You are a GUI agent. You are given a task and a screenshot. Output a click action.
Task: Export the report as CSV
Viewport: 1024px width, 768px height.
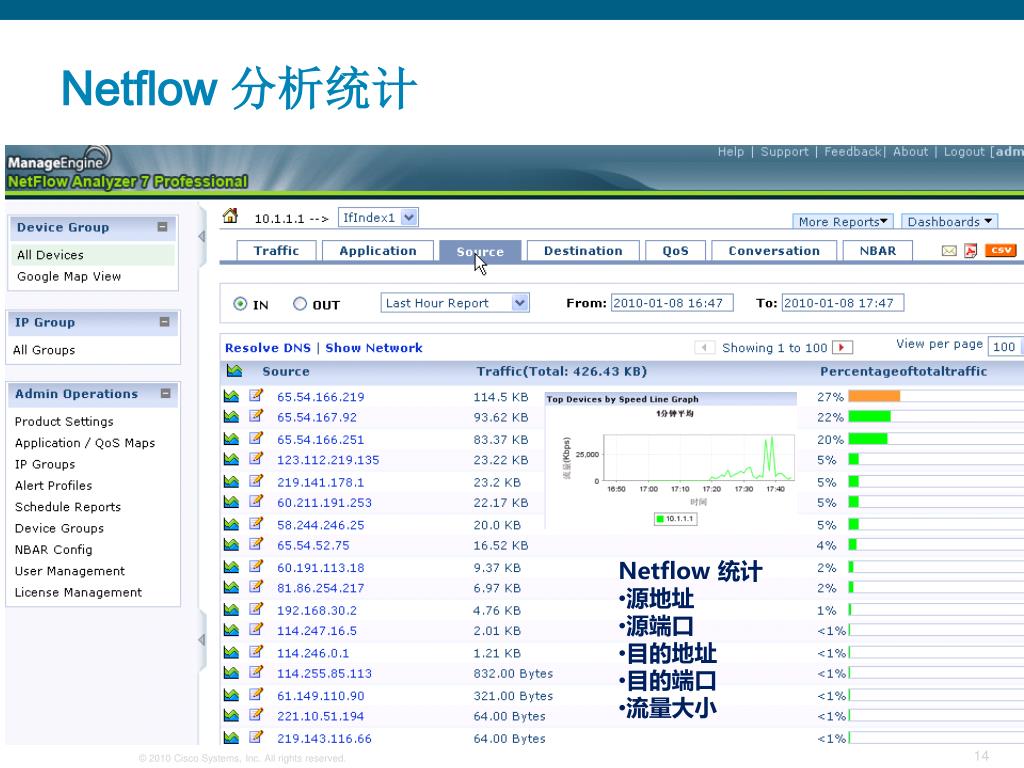[x=1000, y=250]
